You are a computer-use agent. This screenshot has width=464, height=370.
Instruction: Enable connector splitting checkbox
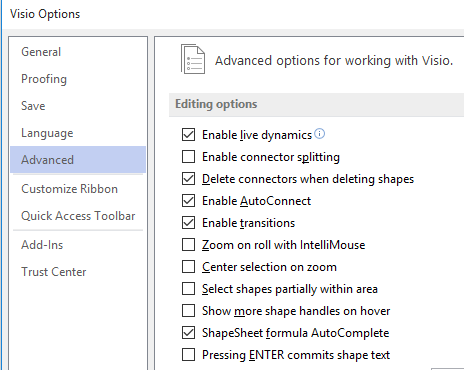coord(188,157)
